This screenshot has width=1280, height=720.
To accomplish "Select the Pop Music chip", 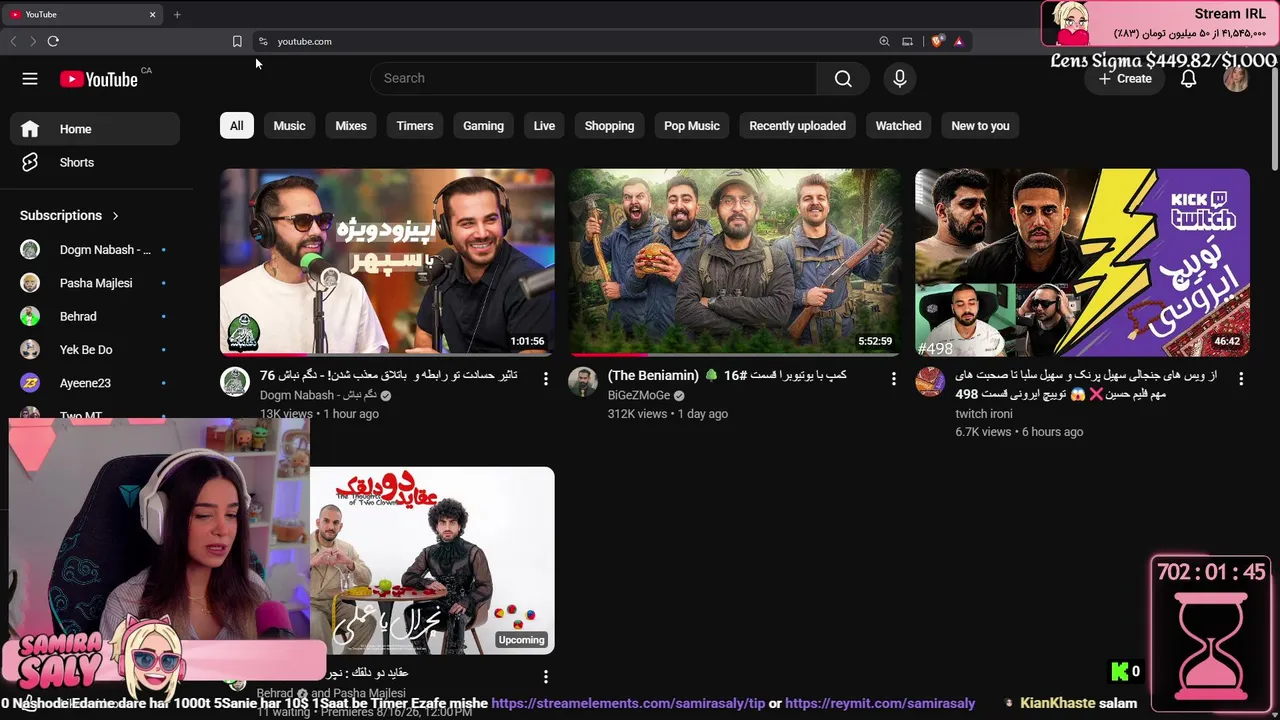I will pyautogui.click(x=692, y=126).
